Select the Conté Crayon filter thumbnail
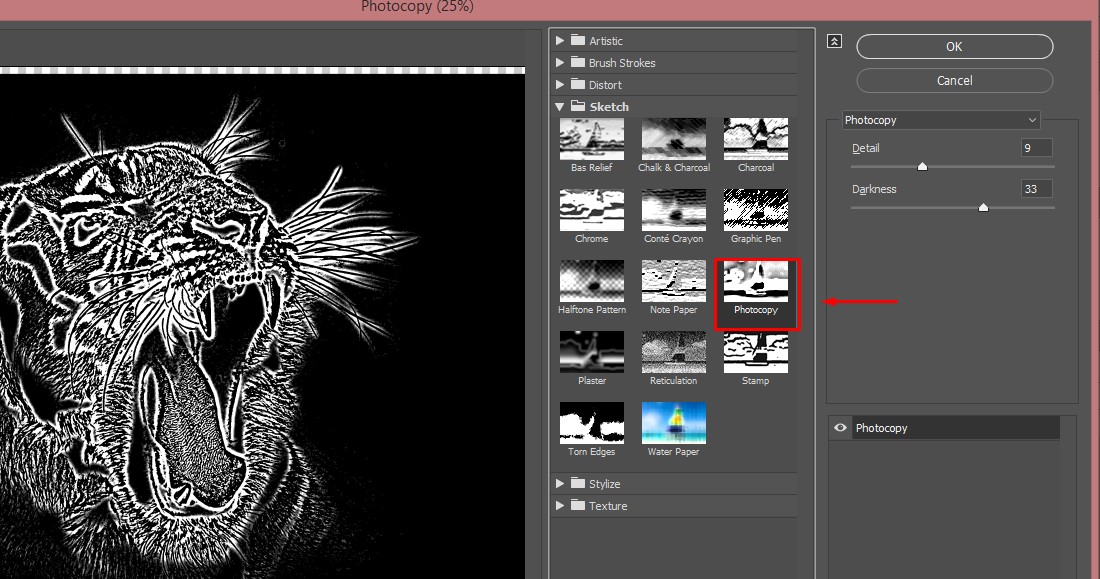The width and height of the screenshot is (1100, 579). click(x=673, y=210)
